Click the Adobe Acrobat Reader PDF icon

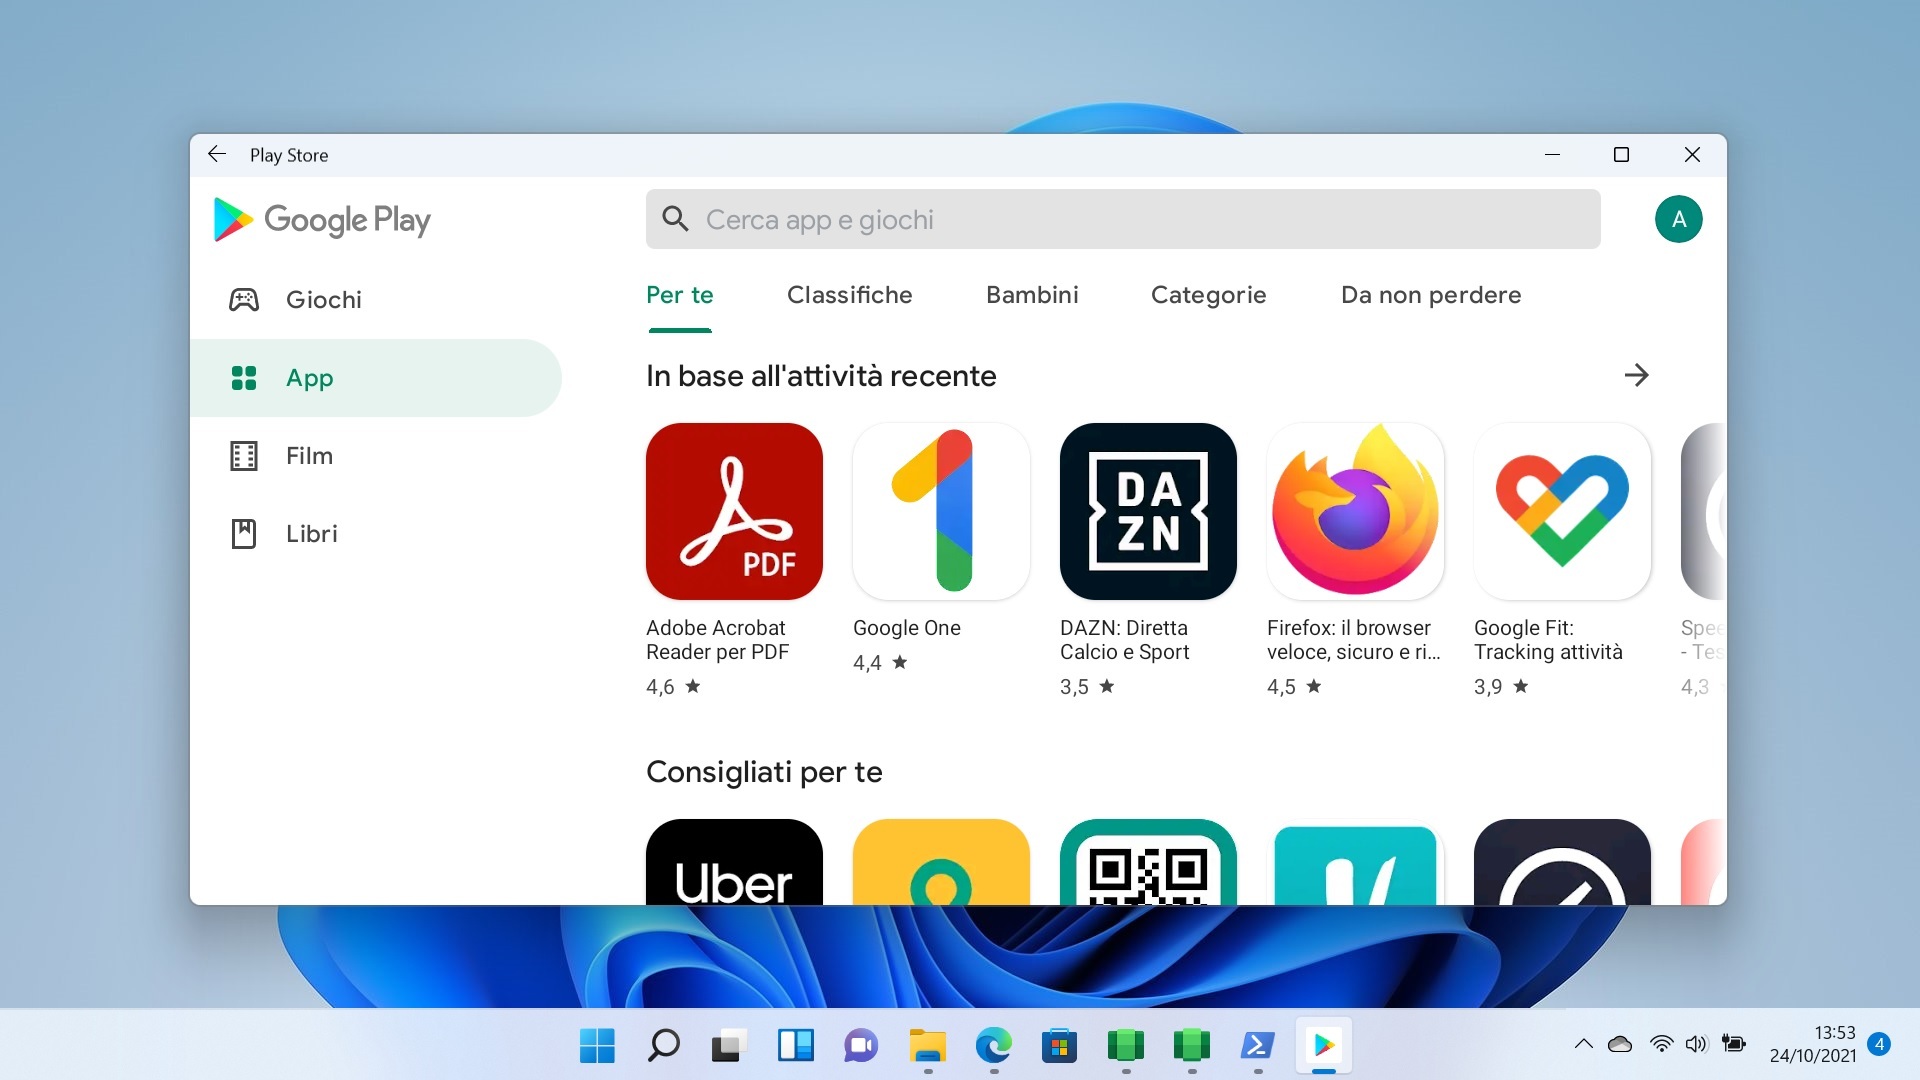(x=733, y=510)
